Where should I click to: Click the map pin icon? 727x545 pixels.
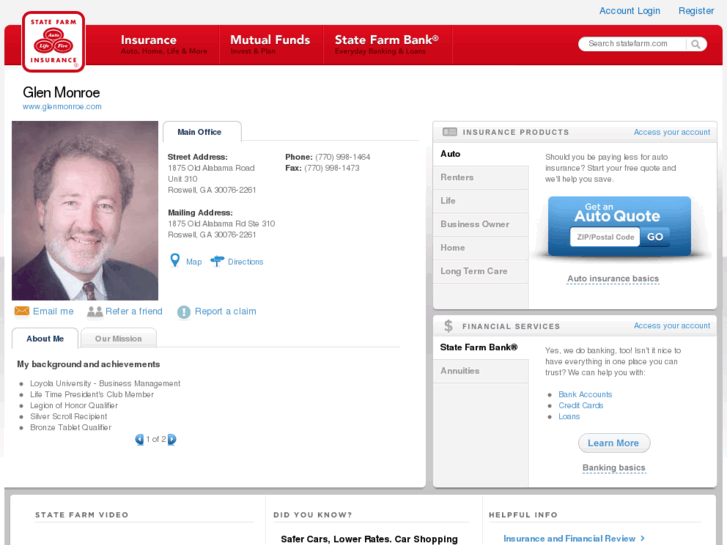pyautogui.click(x=175, y=260)
